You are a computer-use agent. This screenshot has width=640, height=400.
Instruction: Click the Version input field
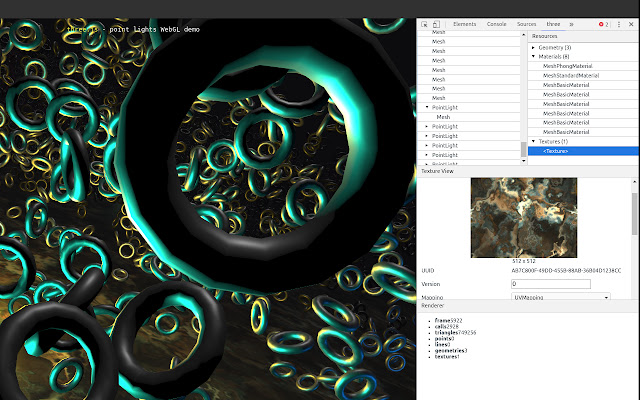coord(551,284)
